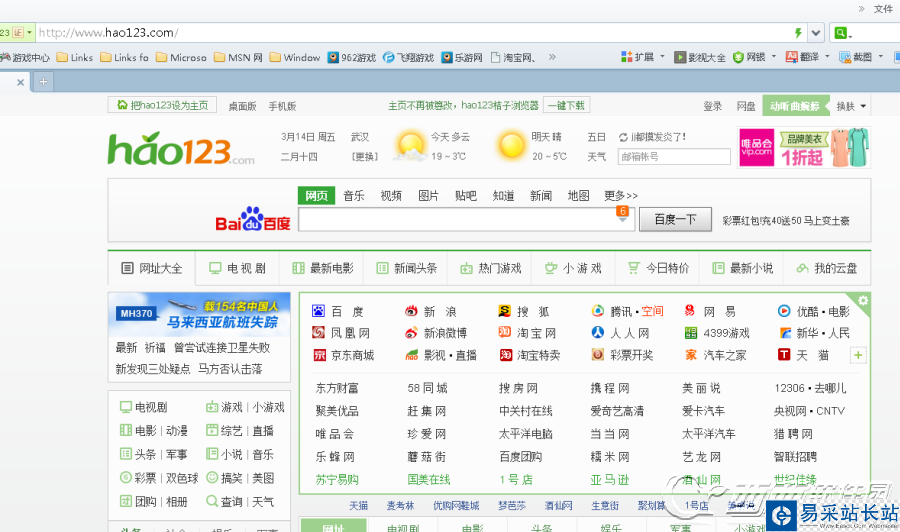This screenshot has width=900, height=532.
Task: Click the 4399游戏 site icon
Action: 690,333
